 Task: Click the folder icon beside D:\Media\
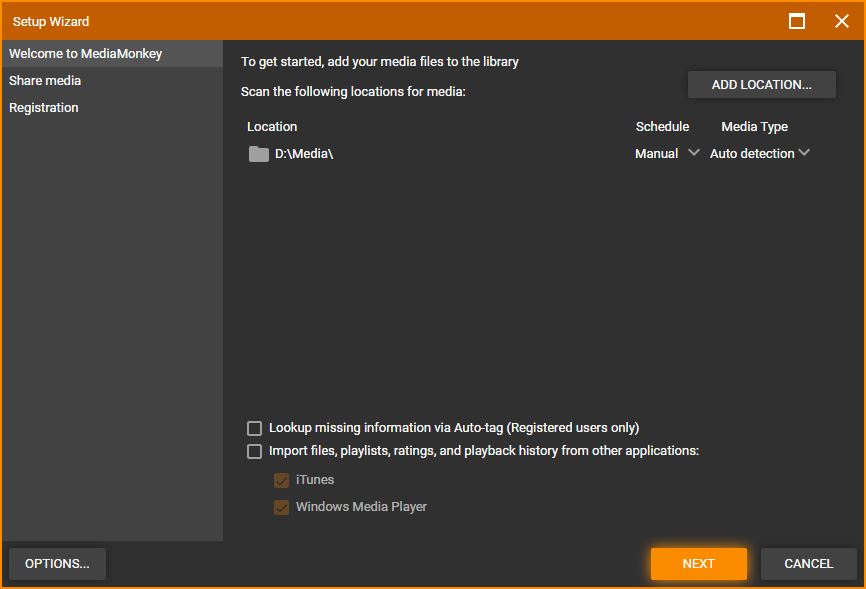(259, 154)
